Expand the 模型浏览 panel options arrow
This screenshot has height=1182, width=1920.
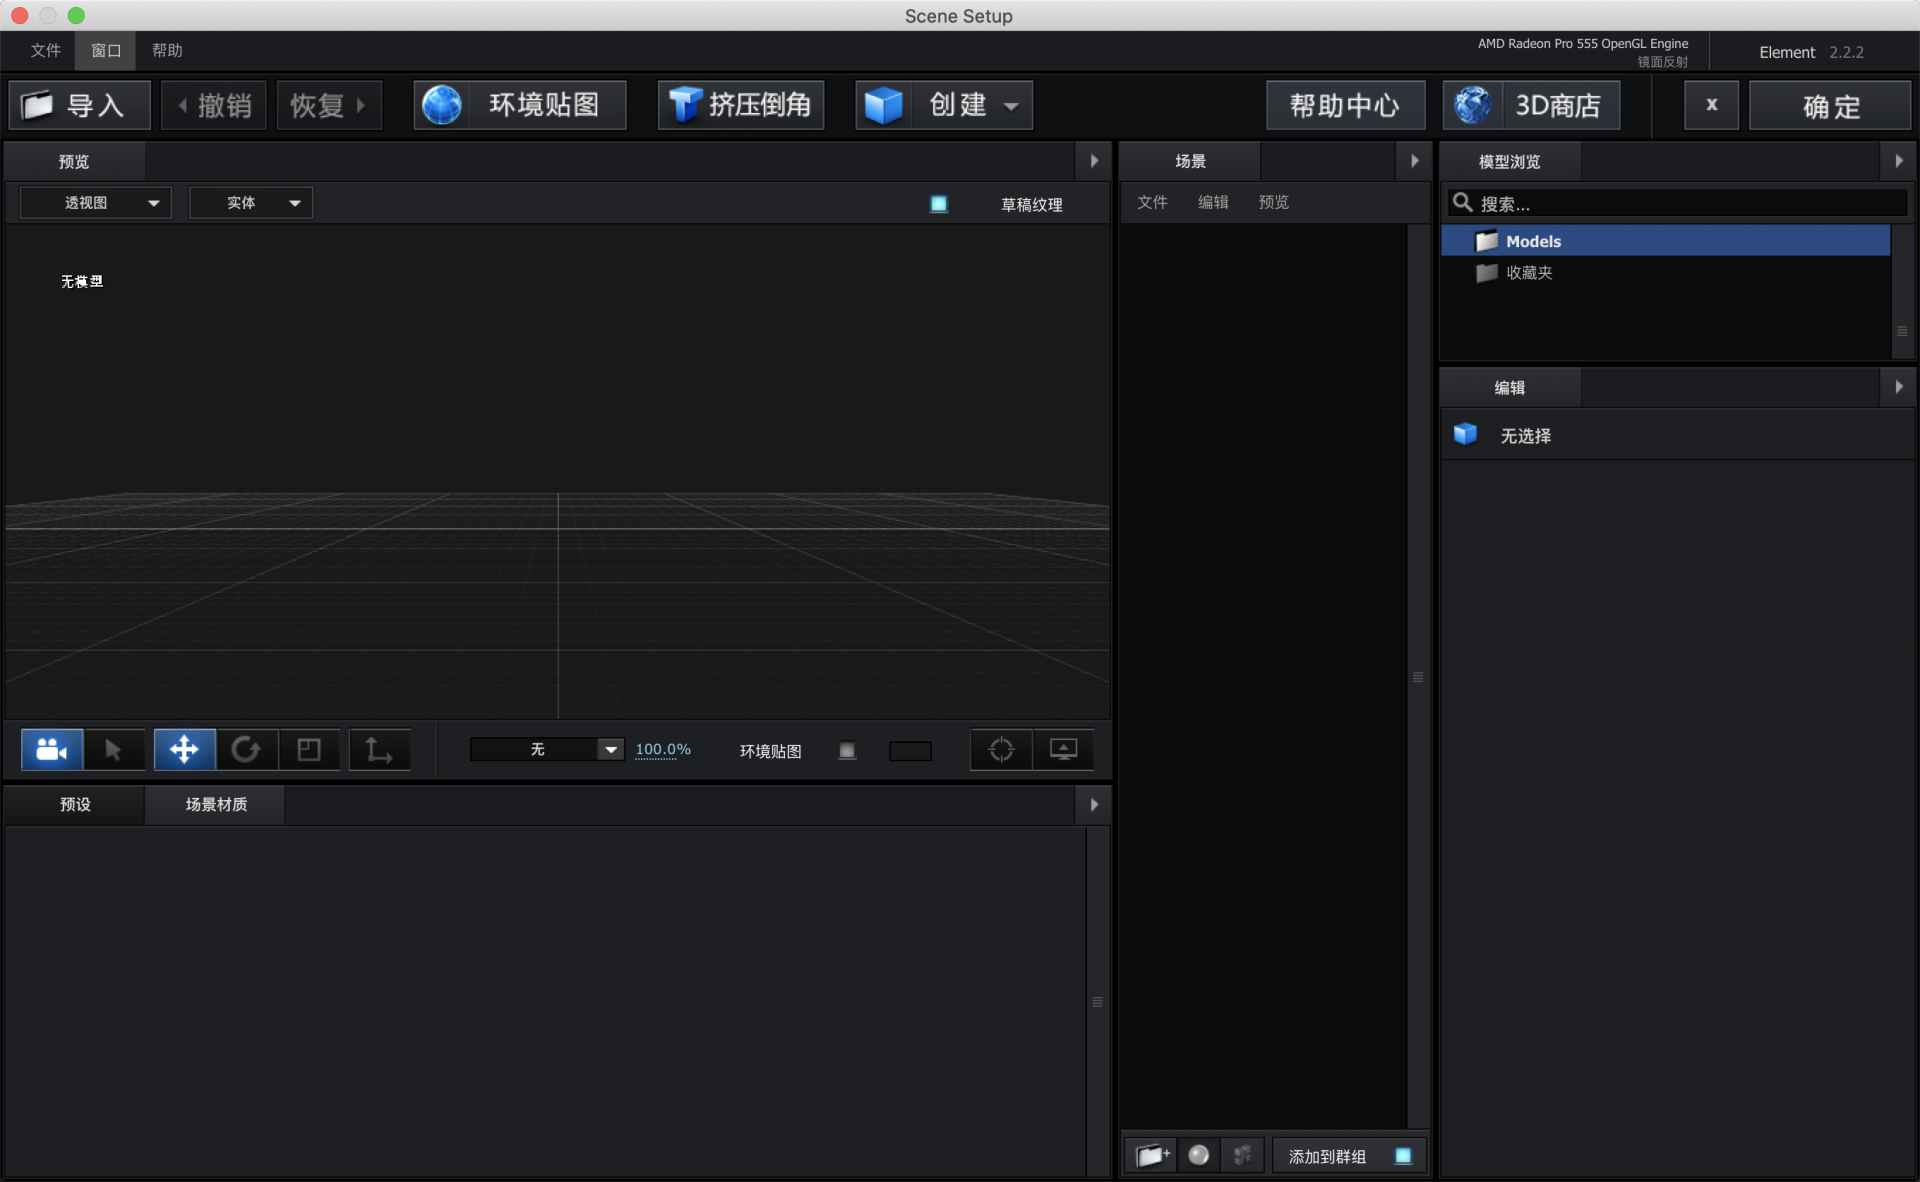point(1898,161)
